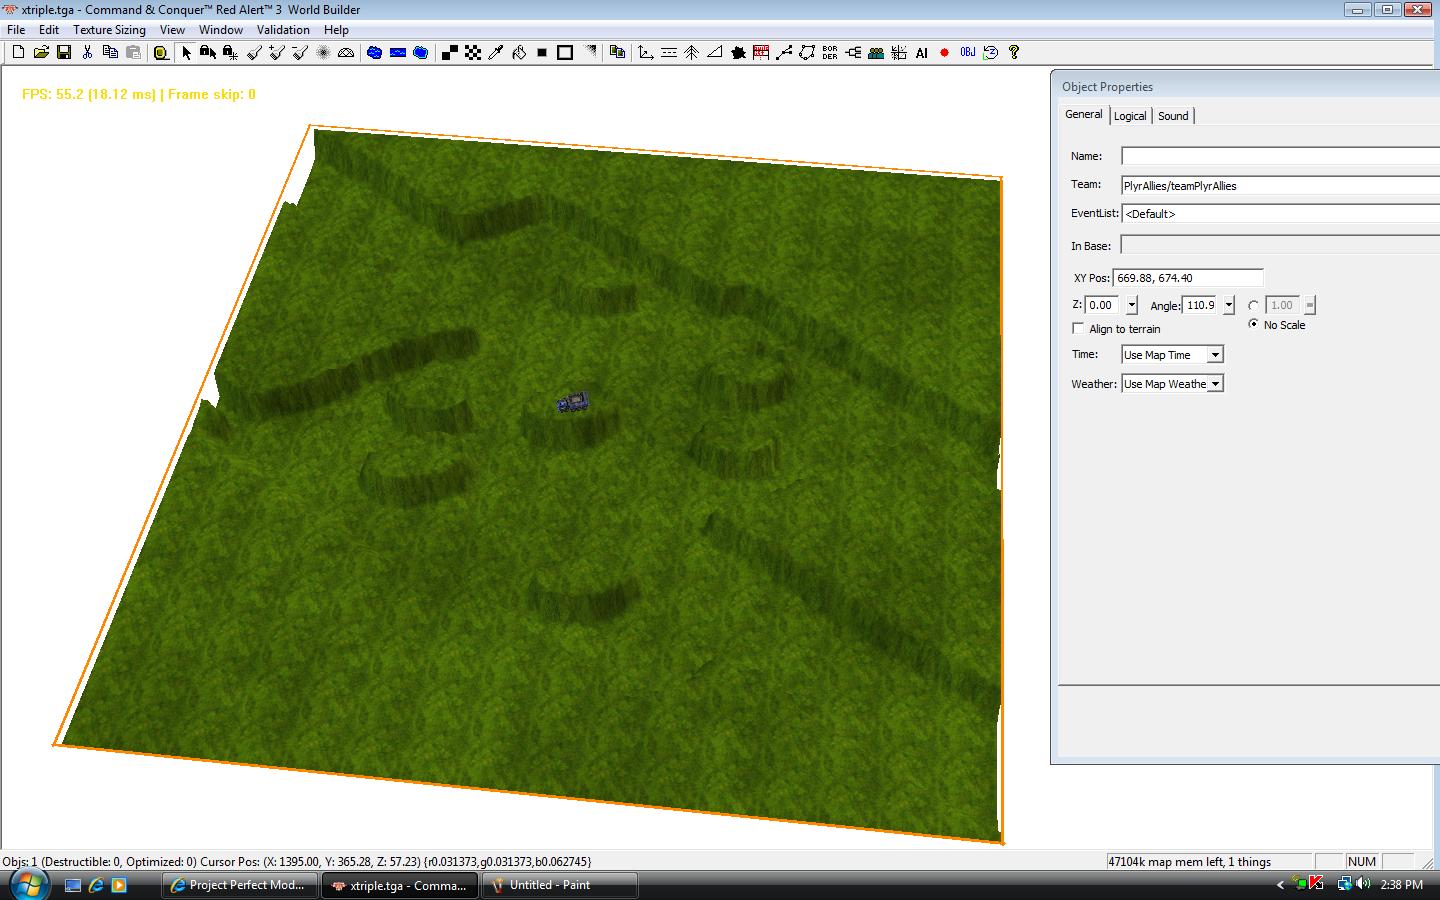Switch to the Logical tab
Screen dimensions: 1440x900
pyautogui.click(x=1130, y=116)
